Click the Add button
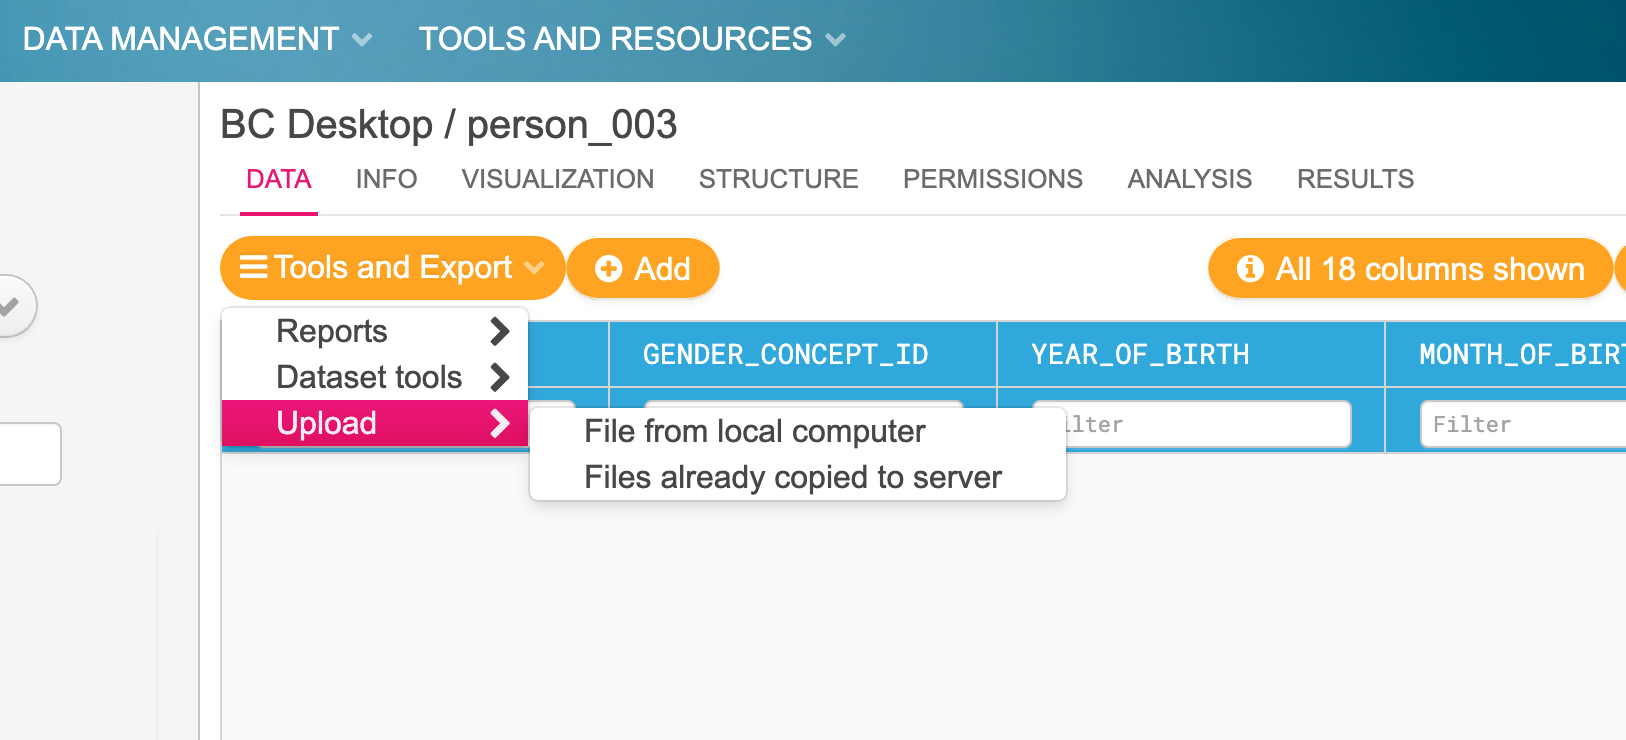The height and width of the screenshot is (740, 1626). click(643, 268)
